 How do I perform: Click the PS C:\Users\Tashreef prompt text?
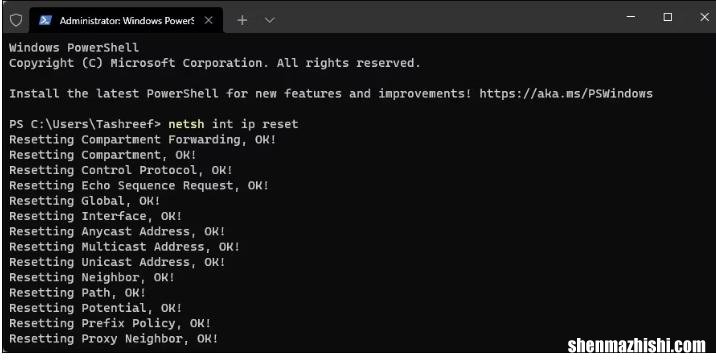[85, 124]
